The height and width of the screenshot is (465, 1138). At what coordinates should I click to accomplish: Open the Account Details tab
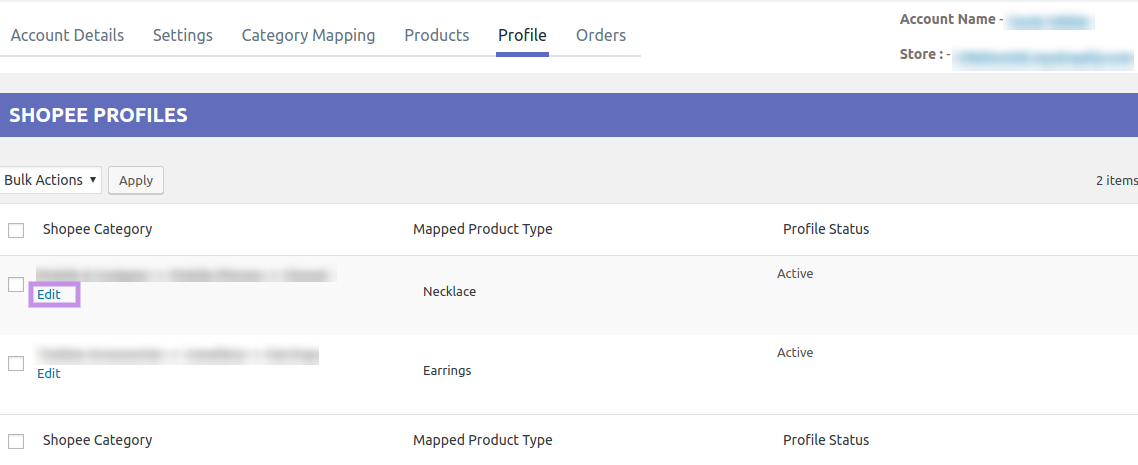(x=67, y=35)
